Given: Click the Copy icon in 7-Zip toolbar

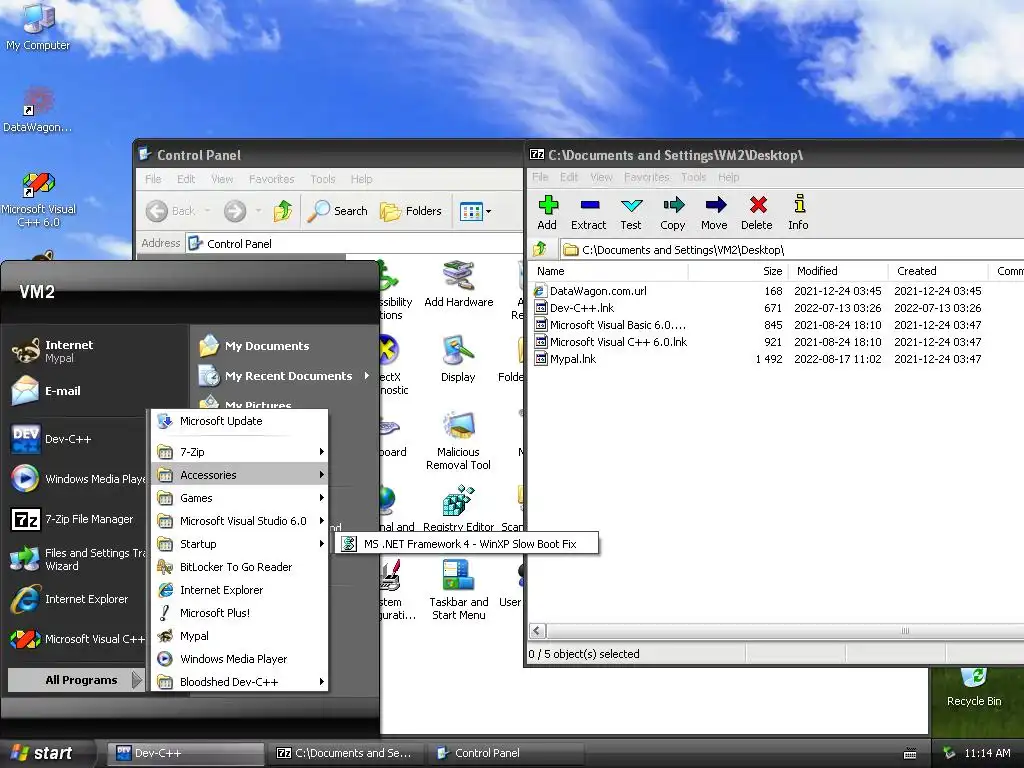Looking at the screenshot, I should [x=673, y=213].
